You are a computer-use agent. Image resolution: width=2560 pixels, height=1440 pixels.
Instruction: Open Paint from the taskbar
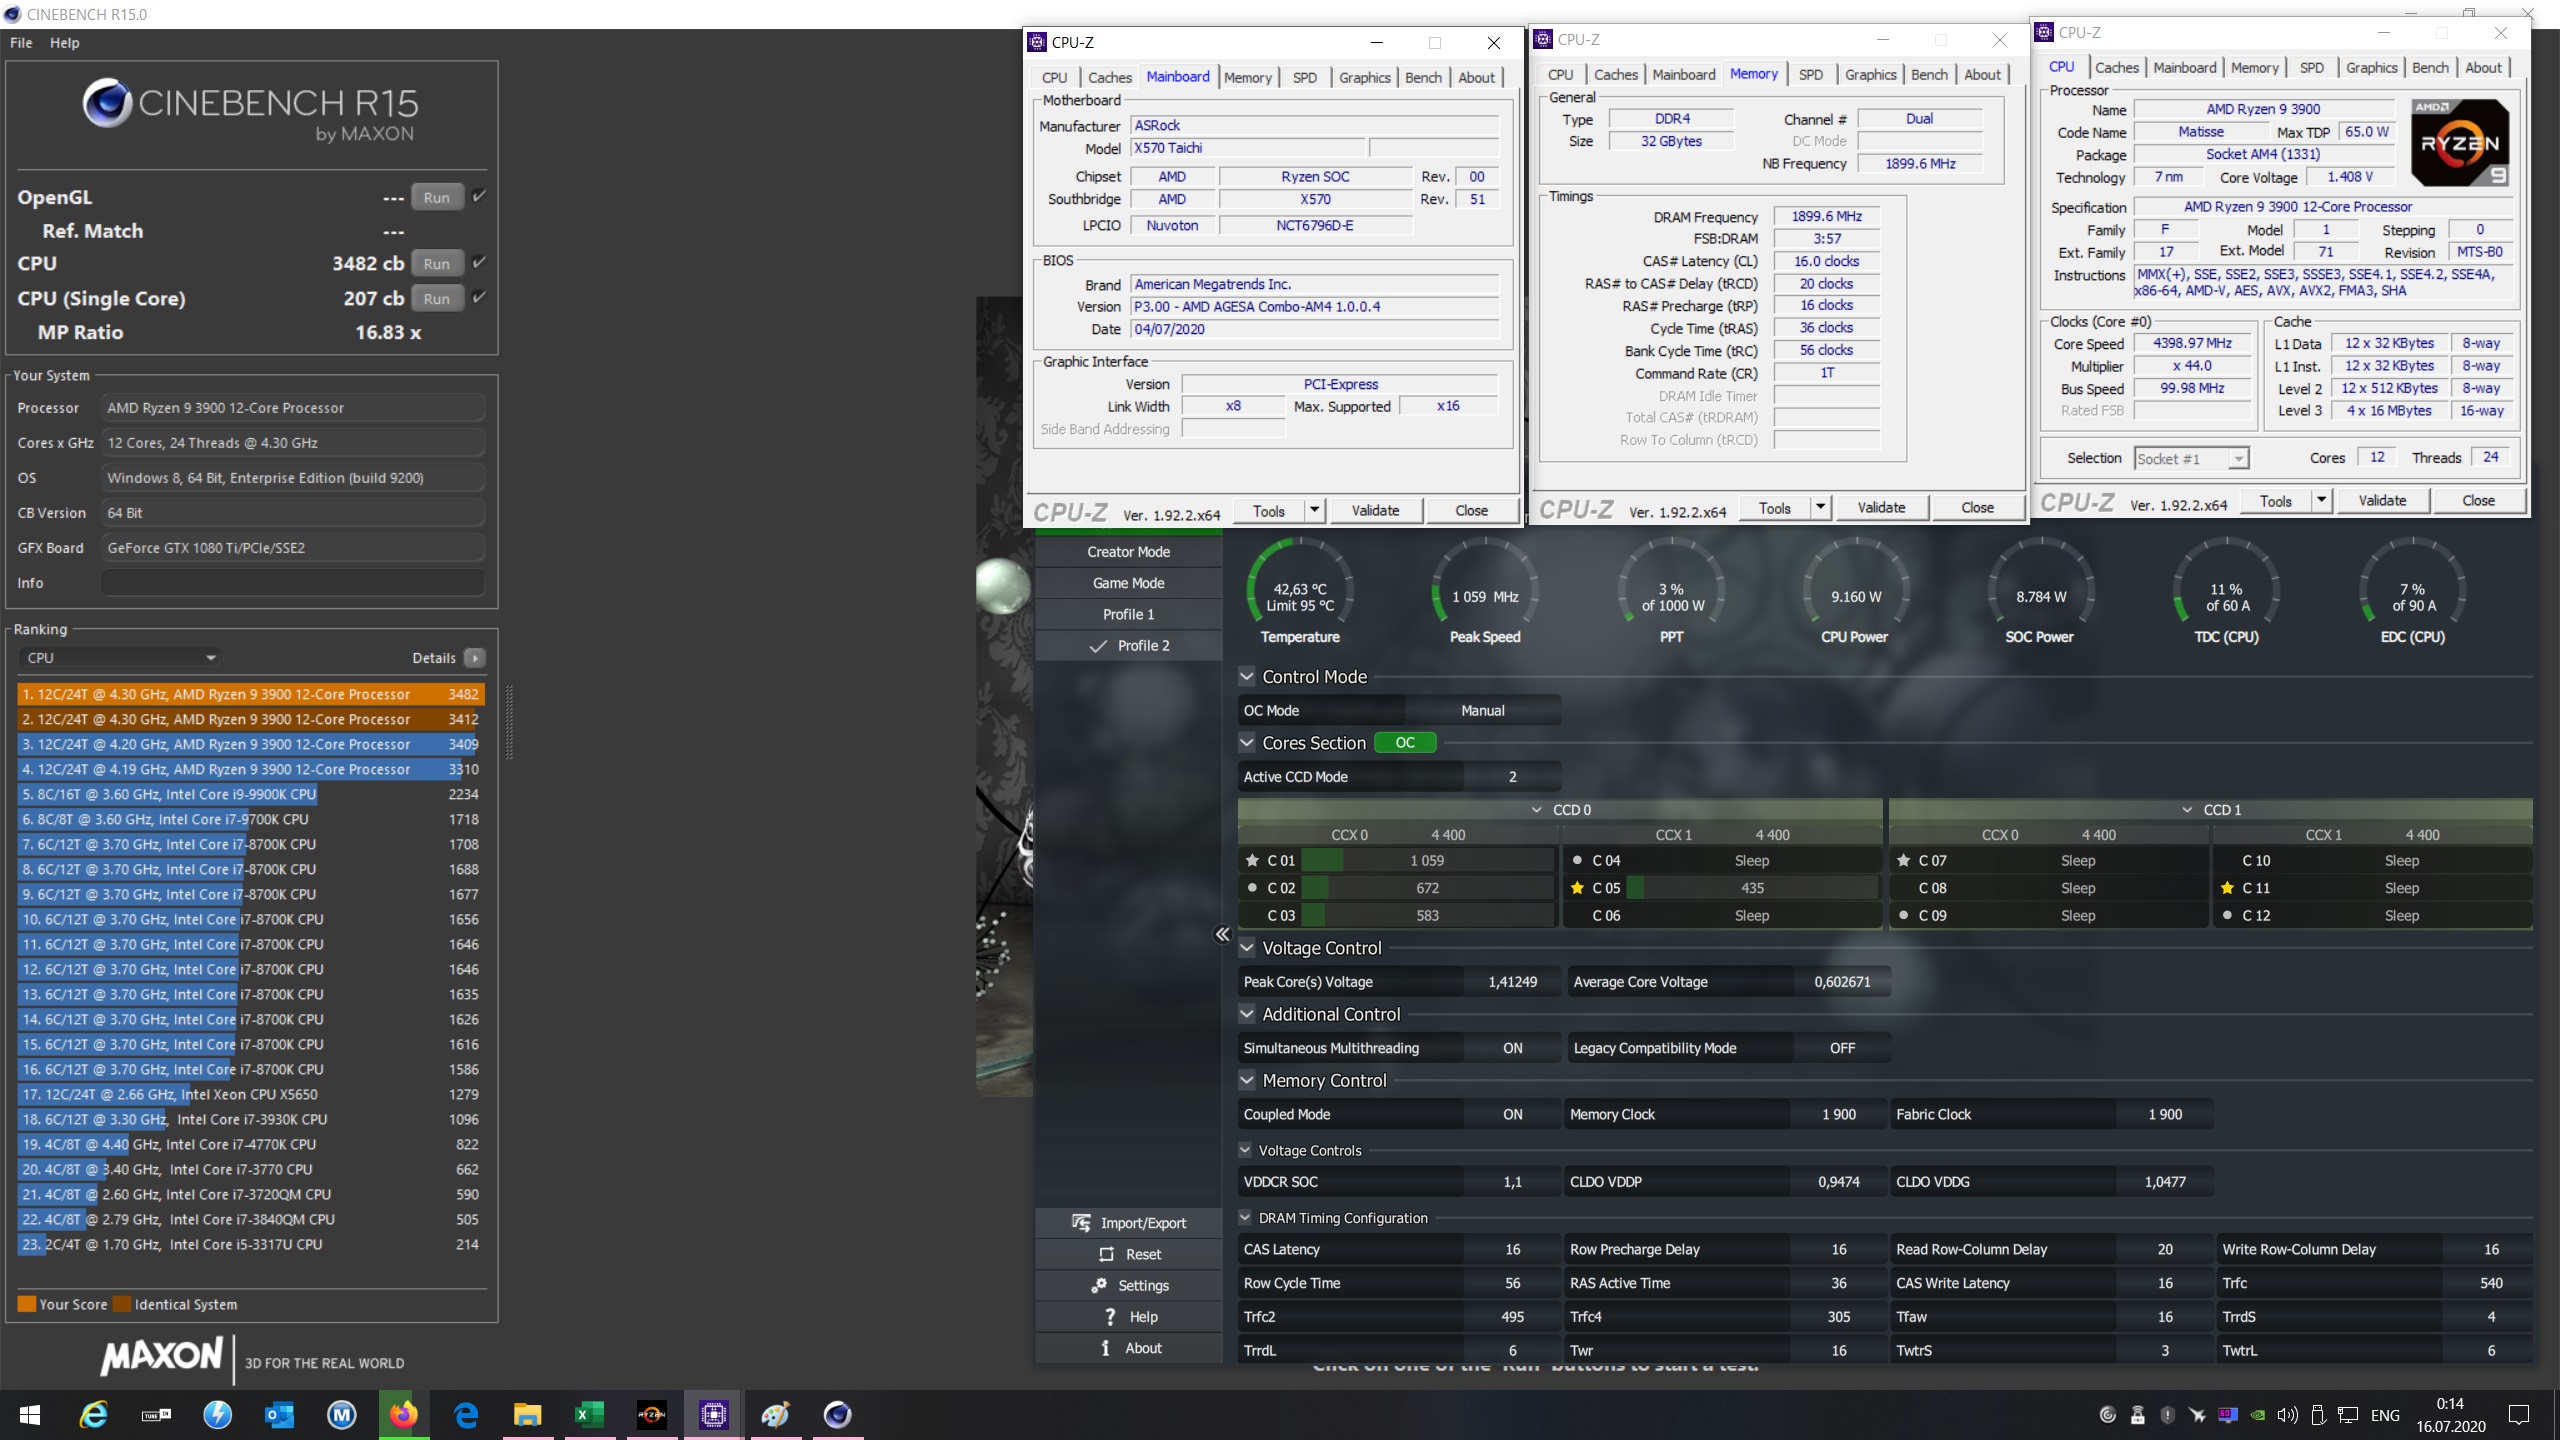775,1414
